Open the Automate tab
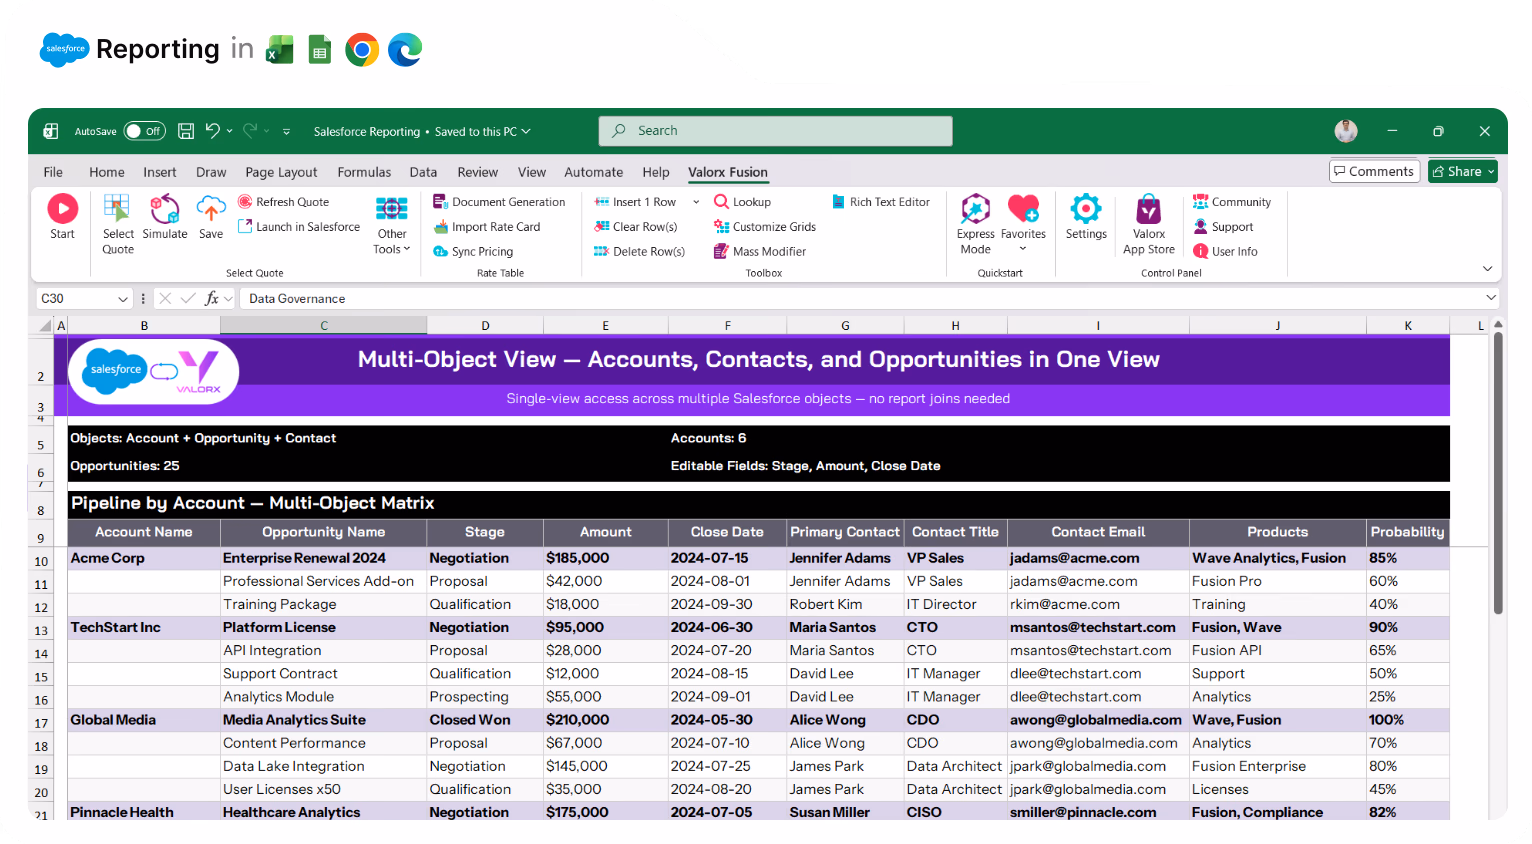The height and width of the screenshot is (844, 1532). 593,171
